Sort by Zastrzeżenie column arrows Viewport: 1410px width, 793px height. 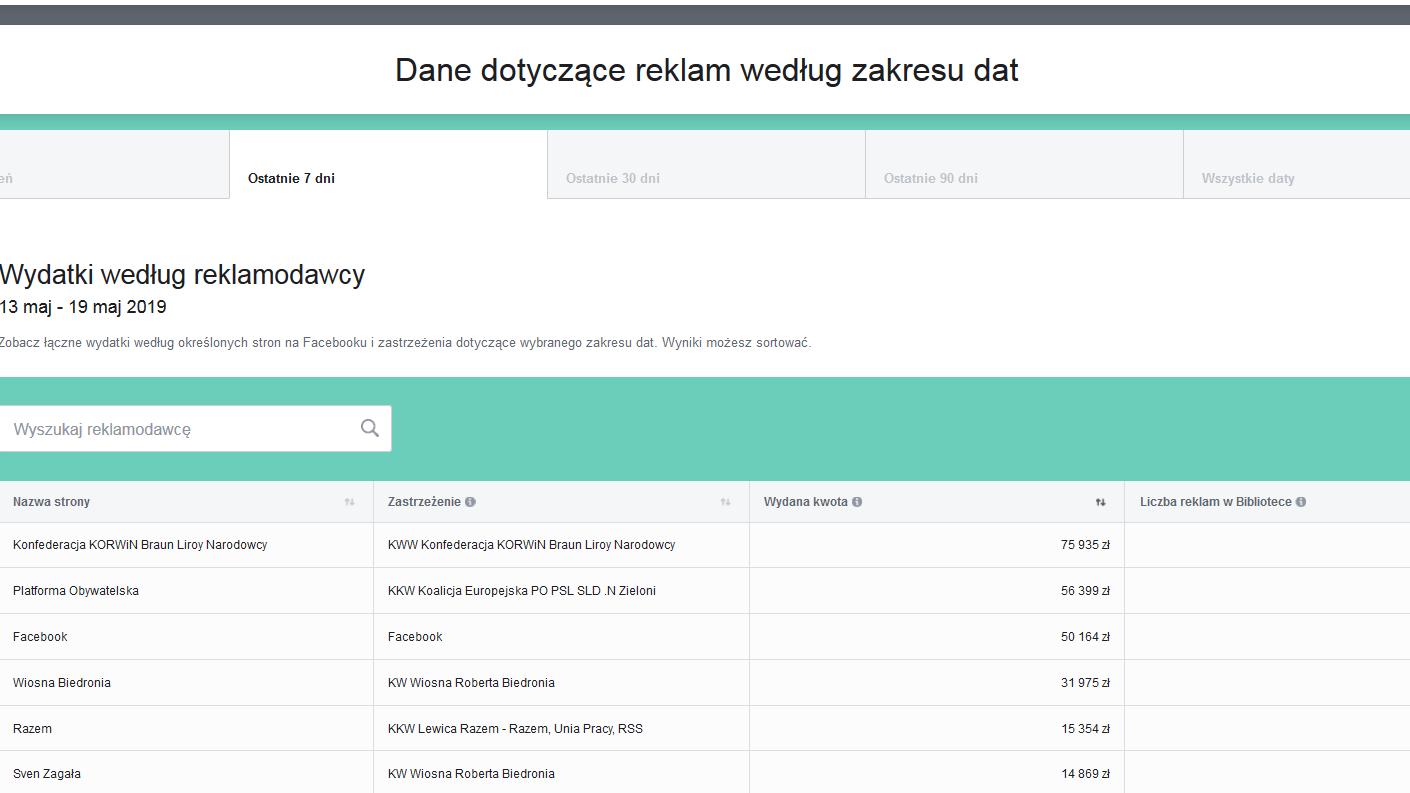(x=725, y=502)
